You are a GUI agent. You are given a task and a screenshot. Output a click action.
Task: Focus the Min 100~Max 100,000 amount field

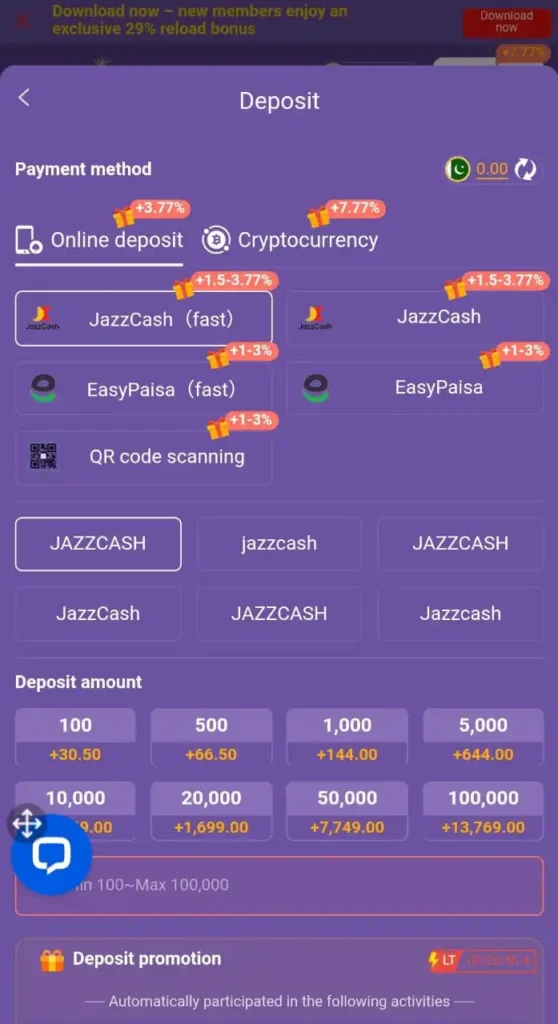click(279, 886)
